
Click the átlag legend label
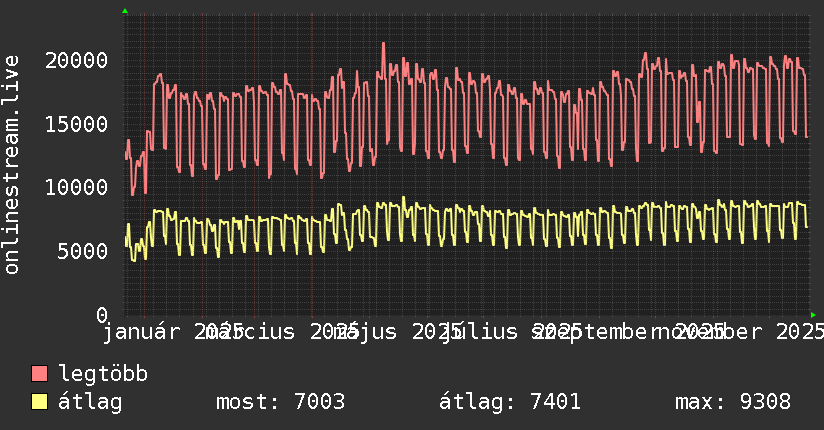point(90,402)
